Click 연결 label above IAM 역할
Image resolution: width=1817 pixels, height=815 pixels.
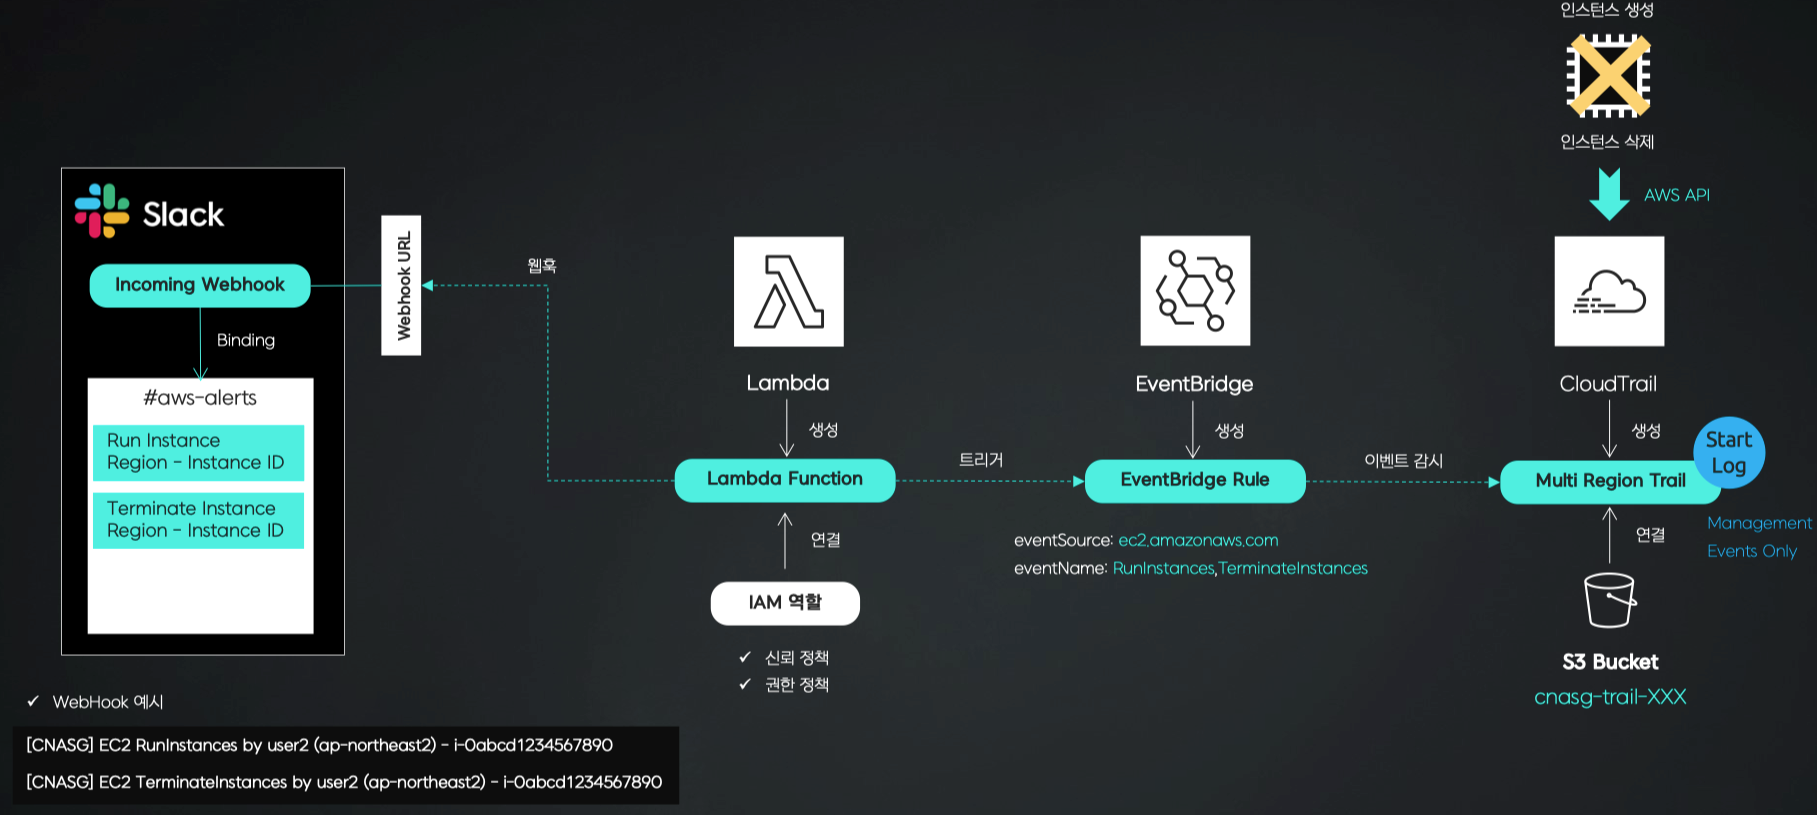[x=826, y=540]
